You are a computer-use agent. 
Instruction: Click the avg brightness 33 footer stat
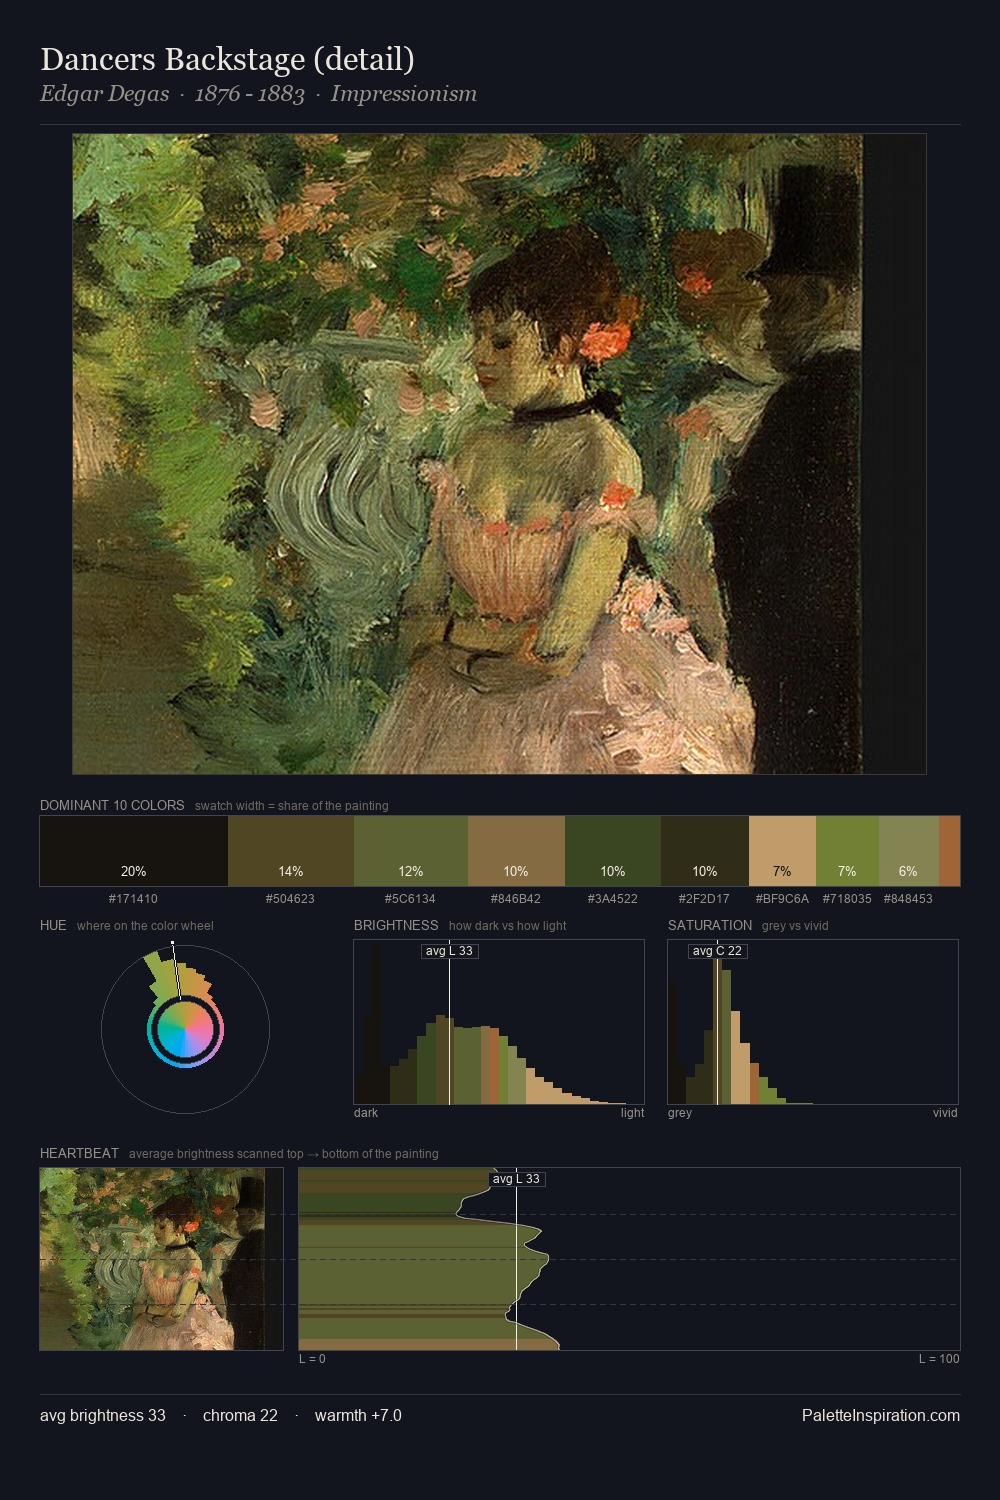pyautogui.click(x=103, y=1415)
